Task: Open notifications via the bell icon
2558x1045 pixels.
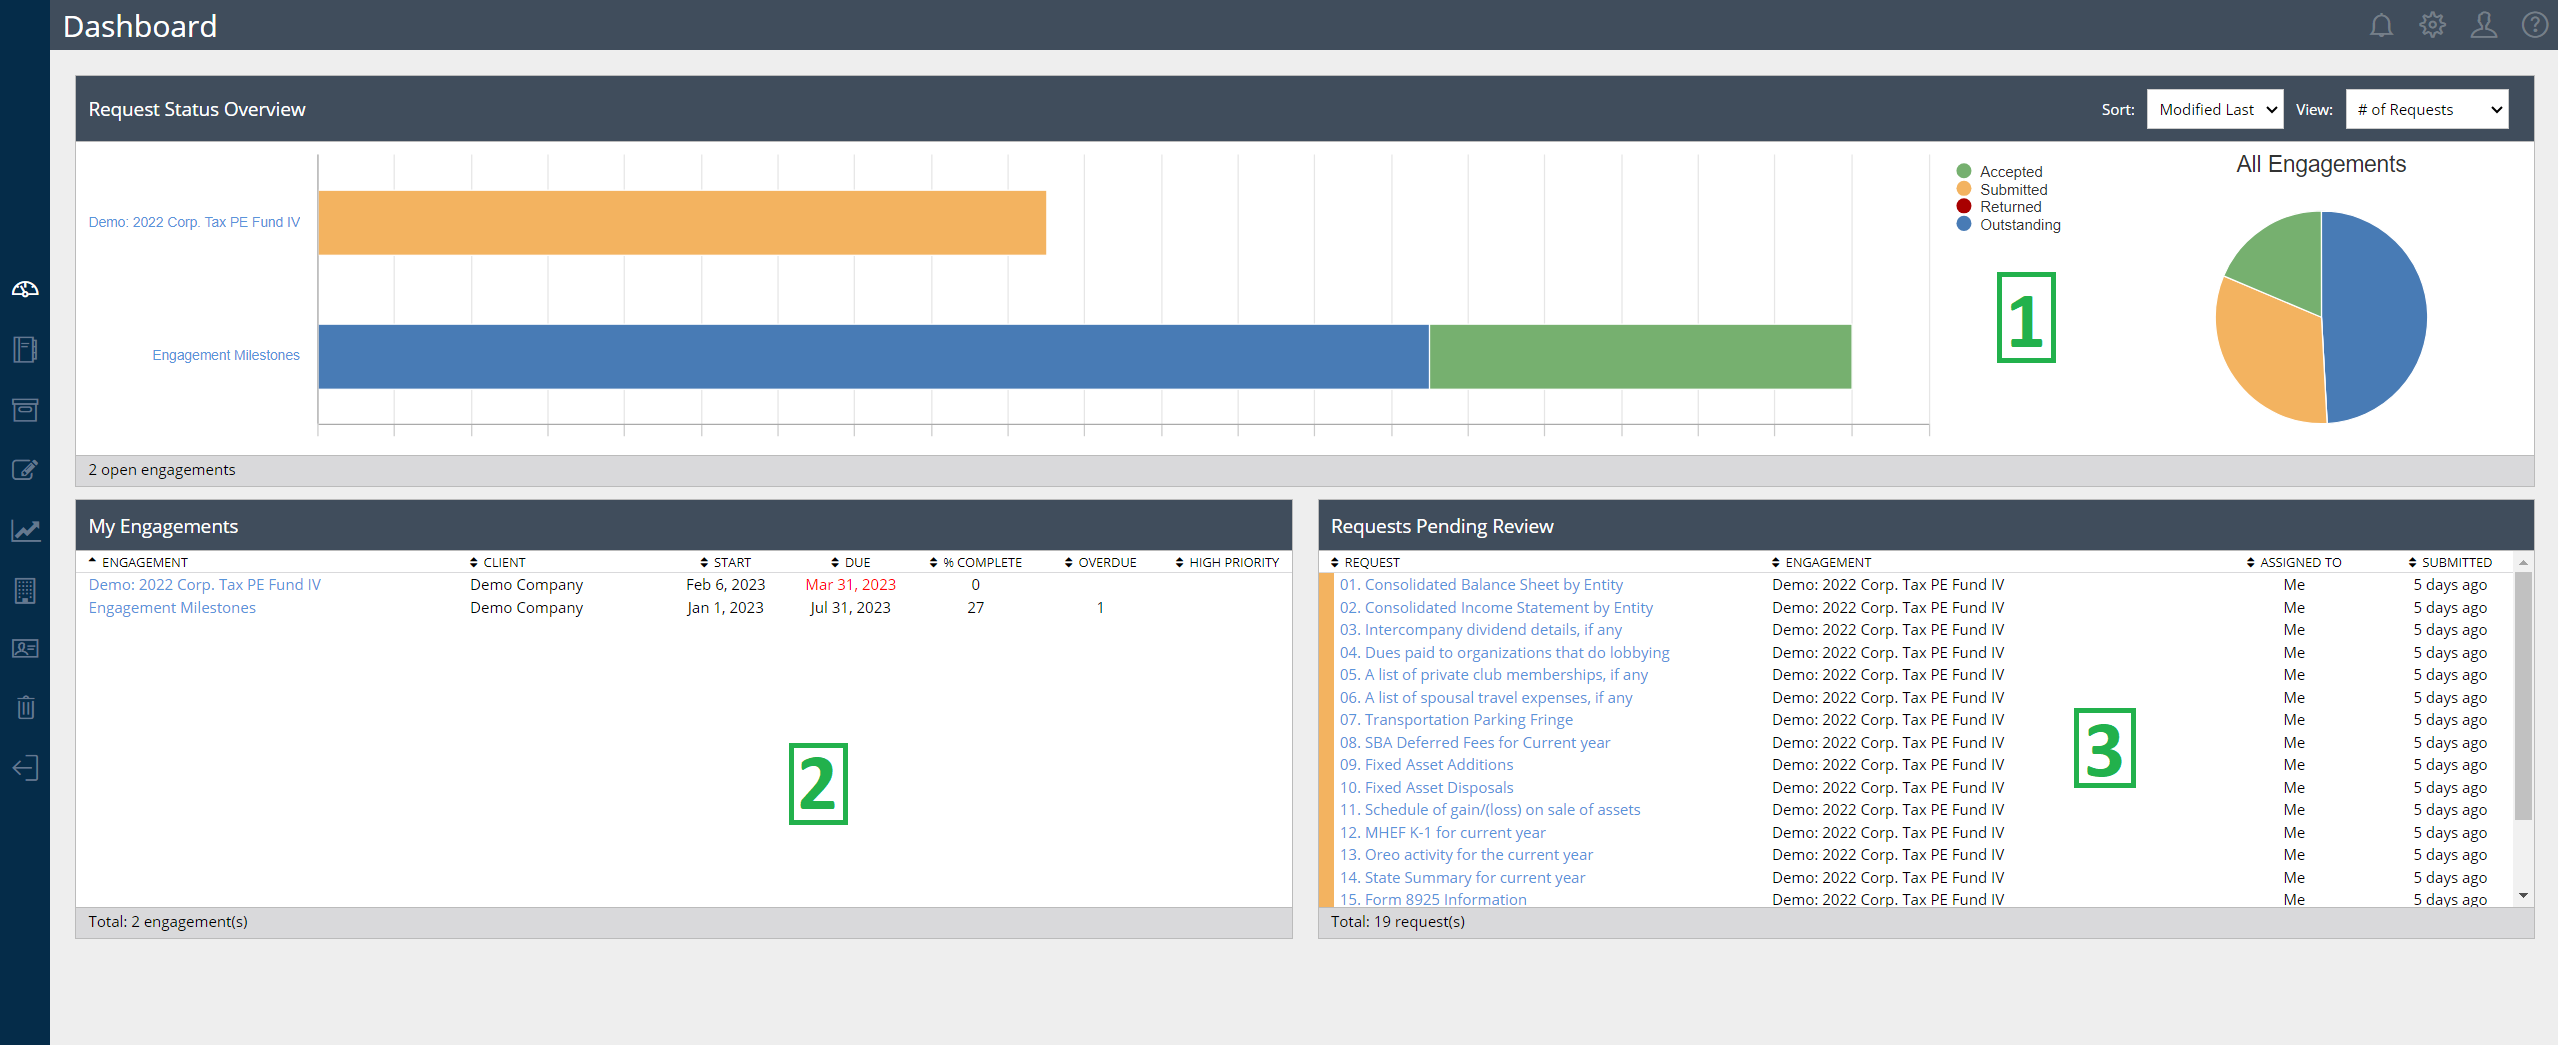Action: (2382, 25)
